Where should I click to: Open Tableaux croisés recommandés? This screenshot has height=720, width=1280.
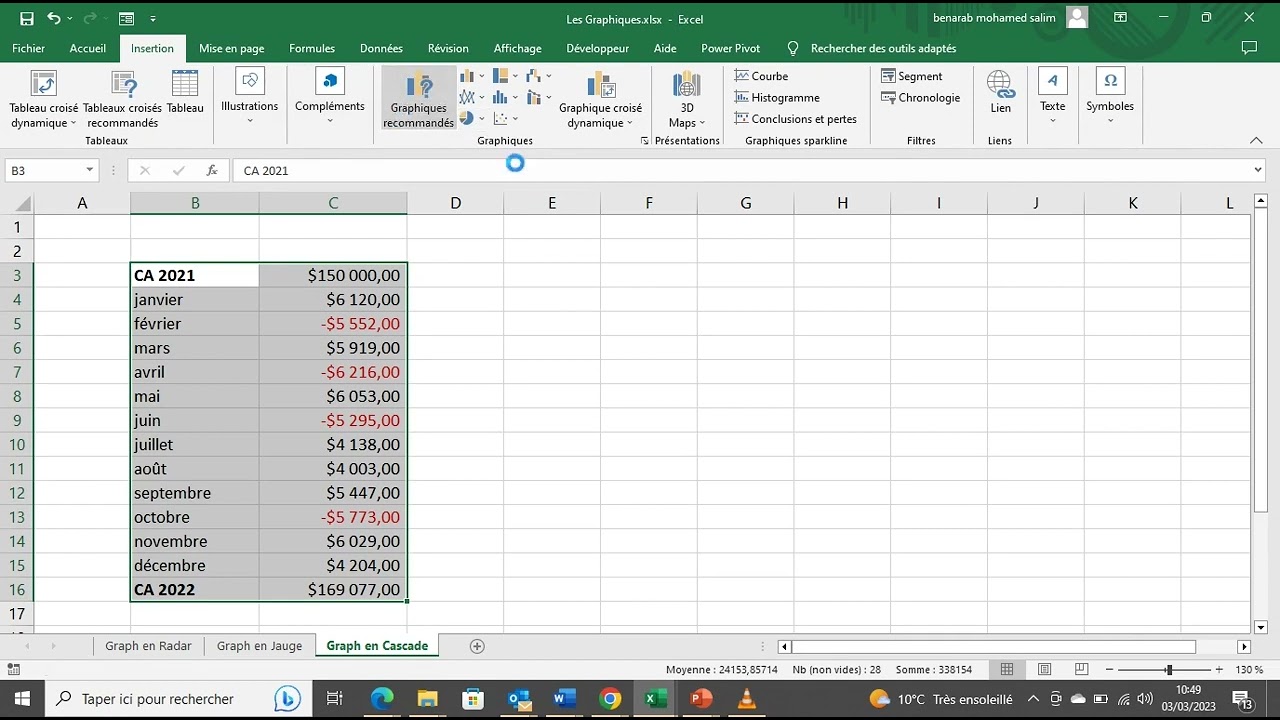pyautogui.click(x=122, y=100)
